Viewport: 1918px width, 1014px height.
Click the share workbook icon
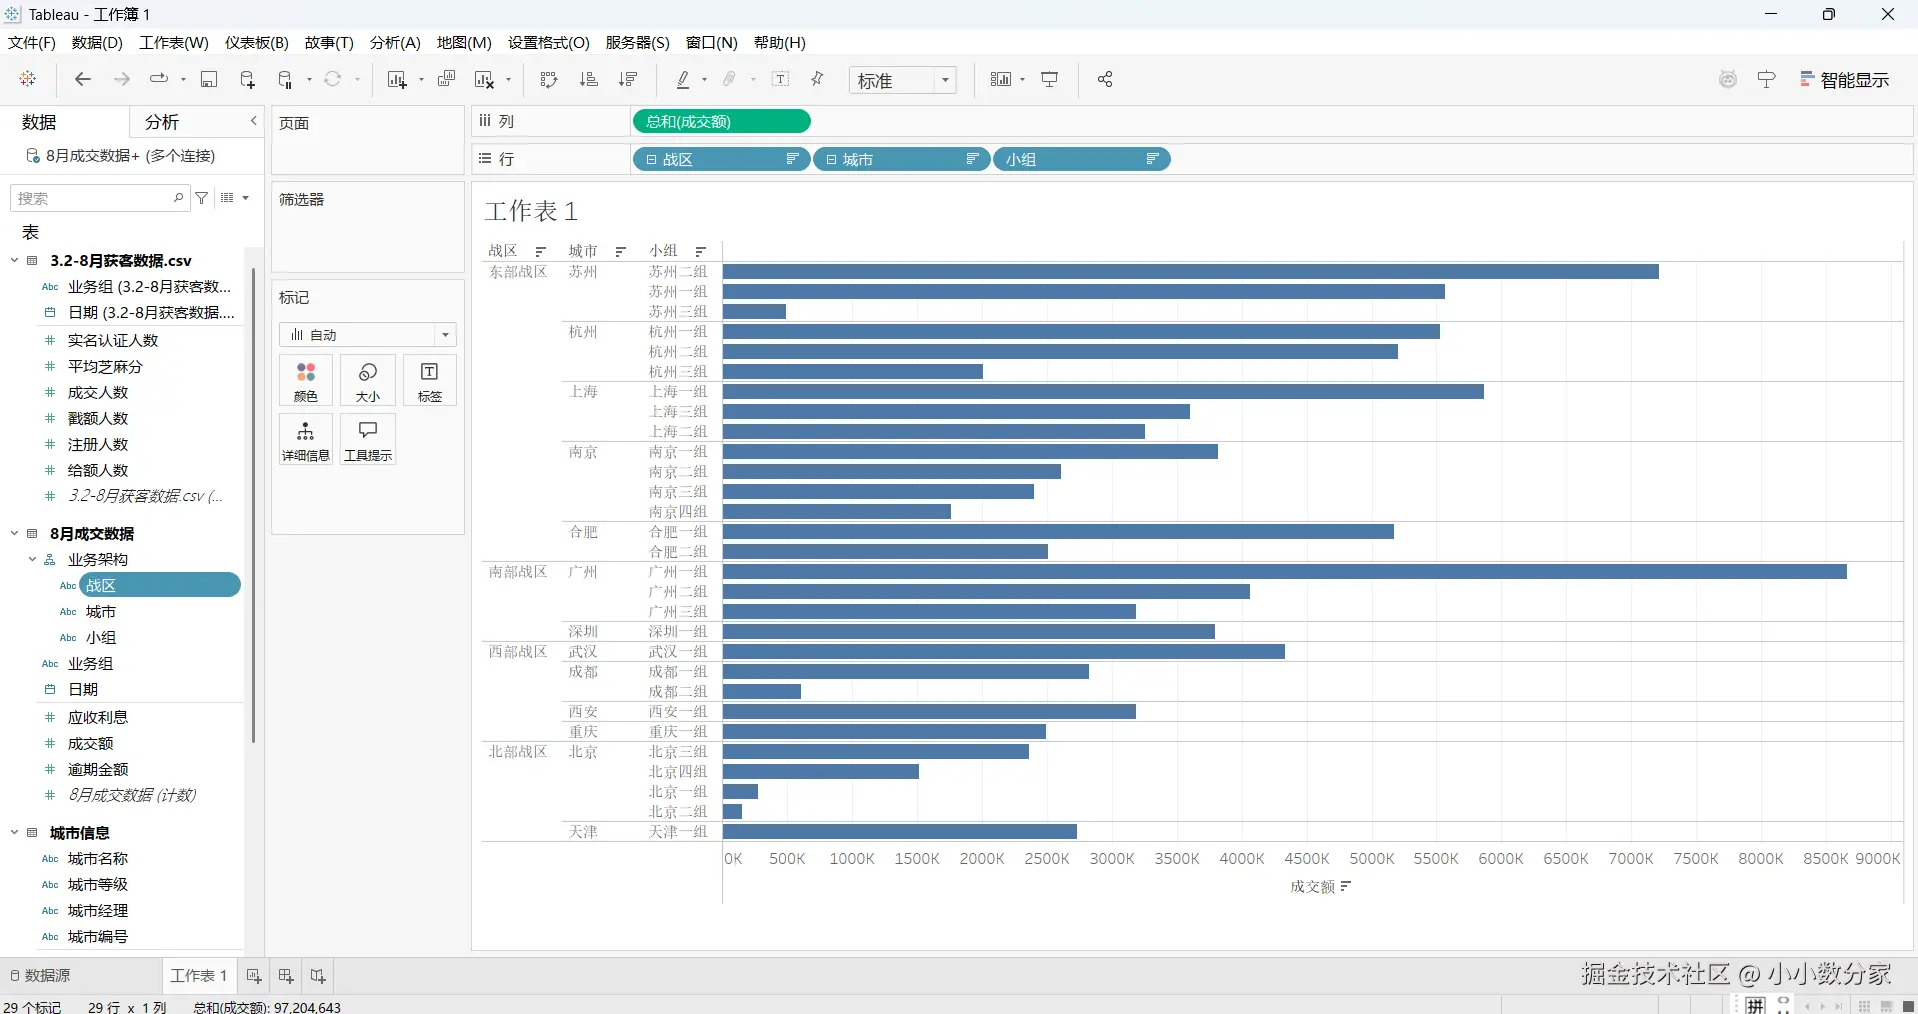click(1105, 80)
